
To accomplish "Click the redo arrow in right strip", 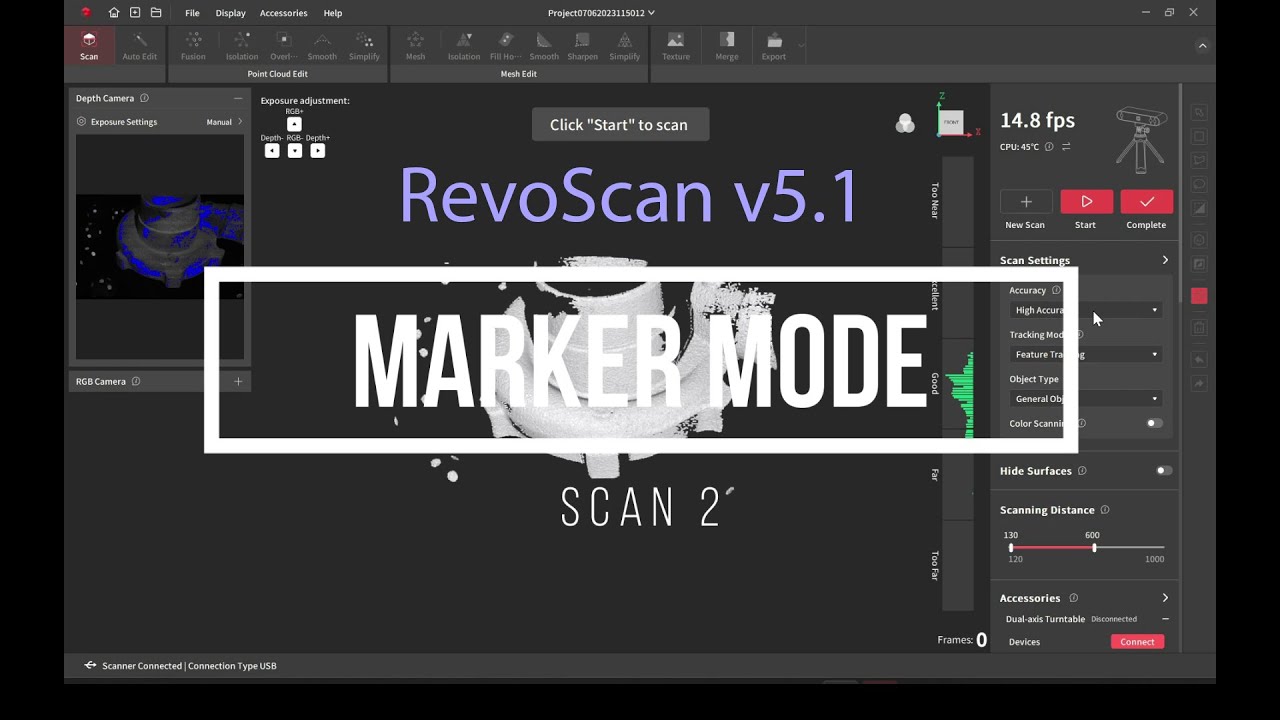I will point(1199,384).
